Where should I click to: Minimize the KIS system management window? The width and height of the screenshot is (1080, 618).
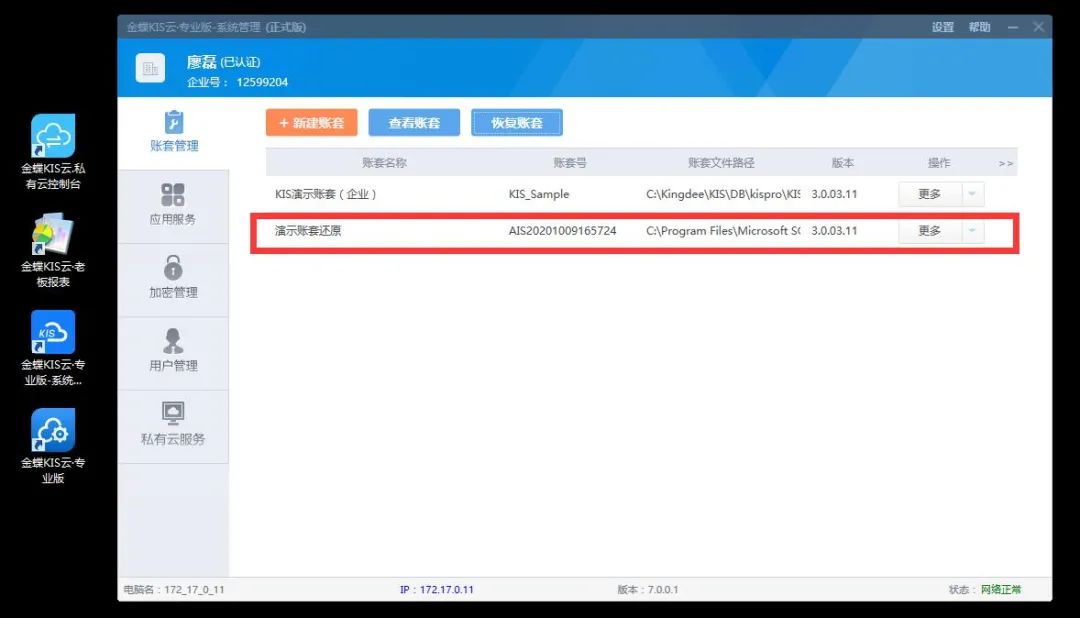1012,27
